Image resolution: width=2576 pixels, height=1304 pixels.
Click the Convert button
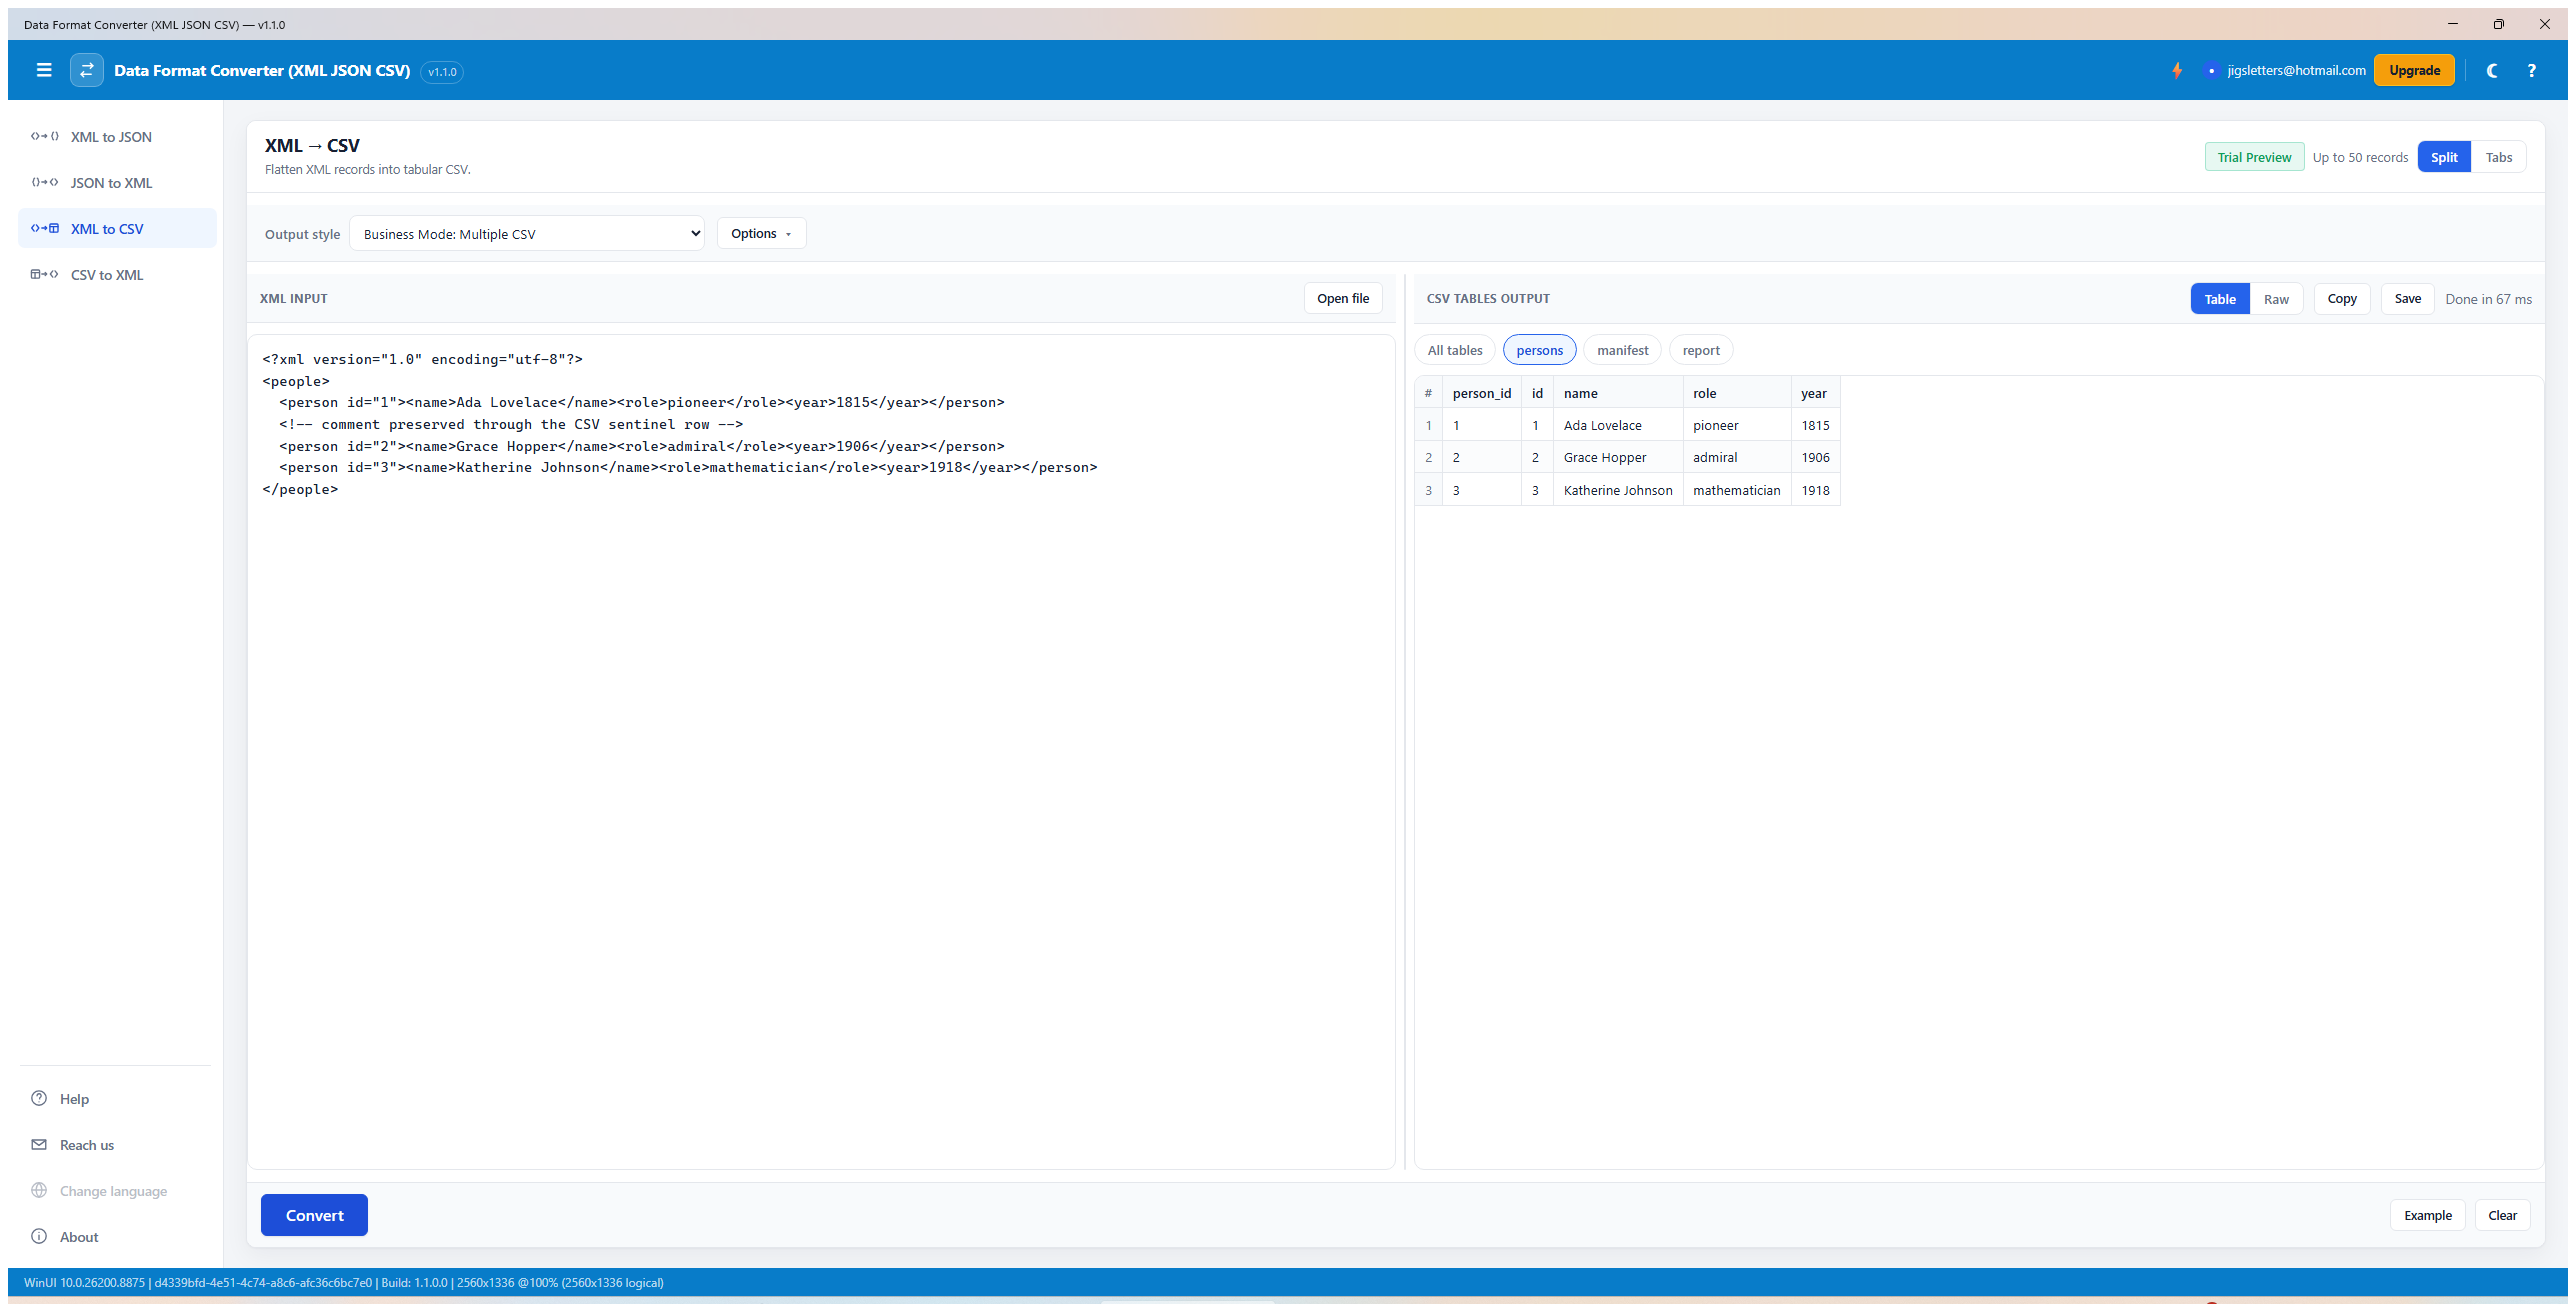tap(314, 1215)
